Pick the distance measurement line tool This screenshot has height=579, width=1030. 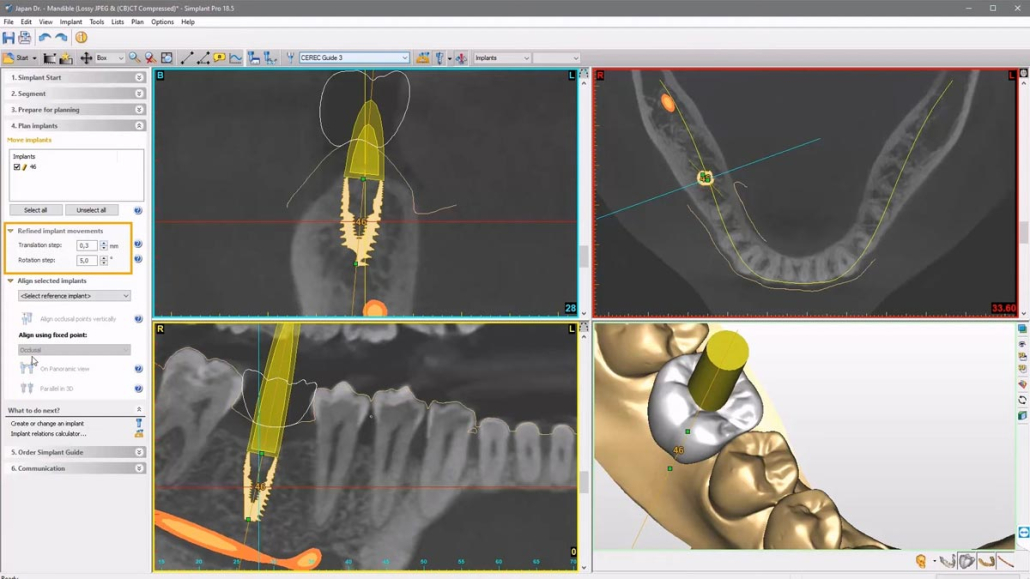point(187,58)
